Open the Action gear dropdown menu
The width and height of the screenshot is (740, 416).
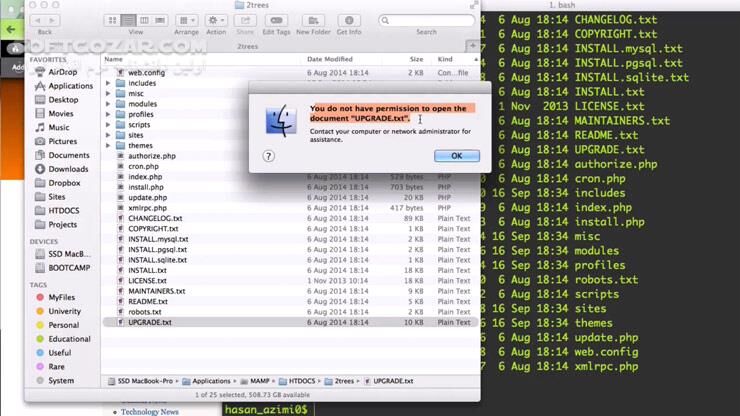click(216, 20)
